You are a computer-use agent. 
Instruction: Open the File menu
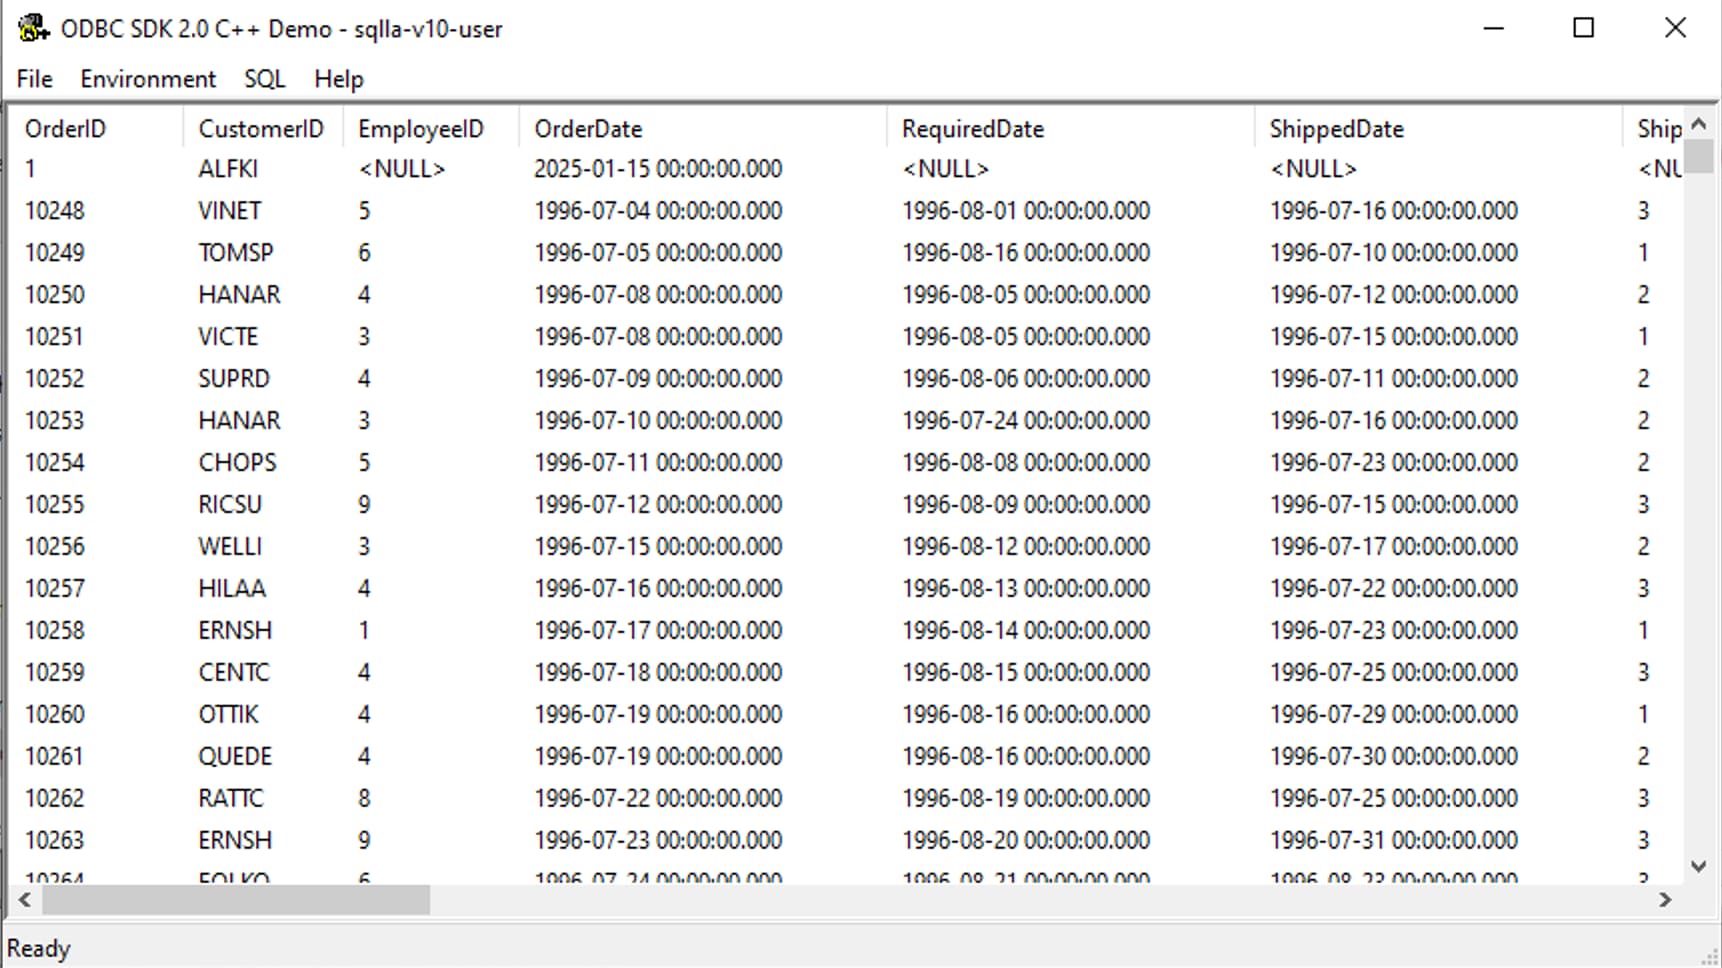tap(33, 79)
